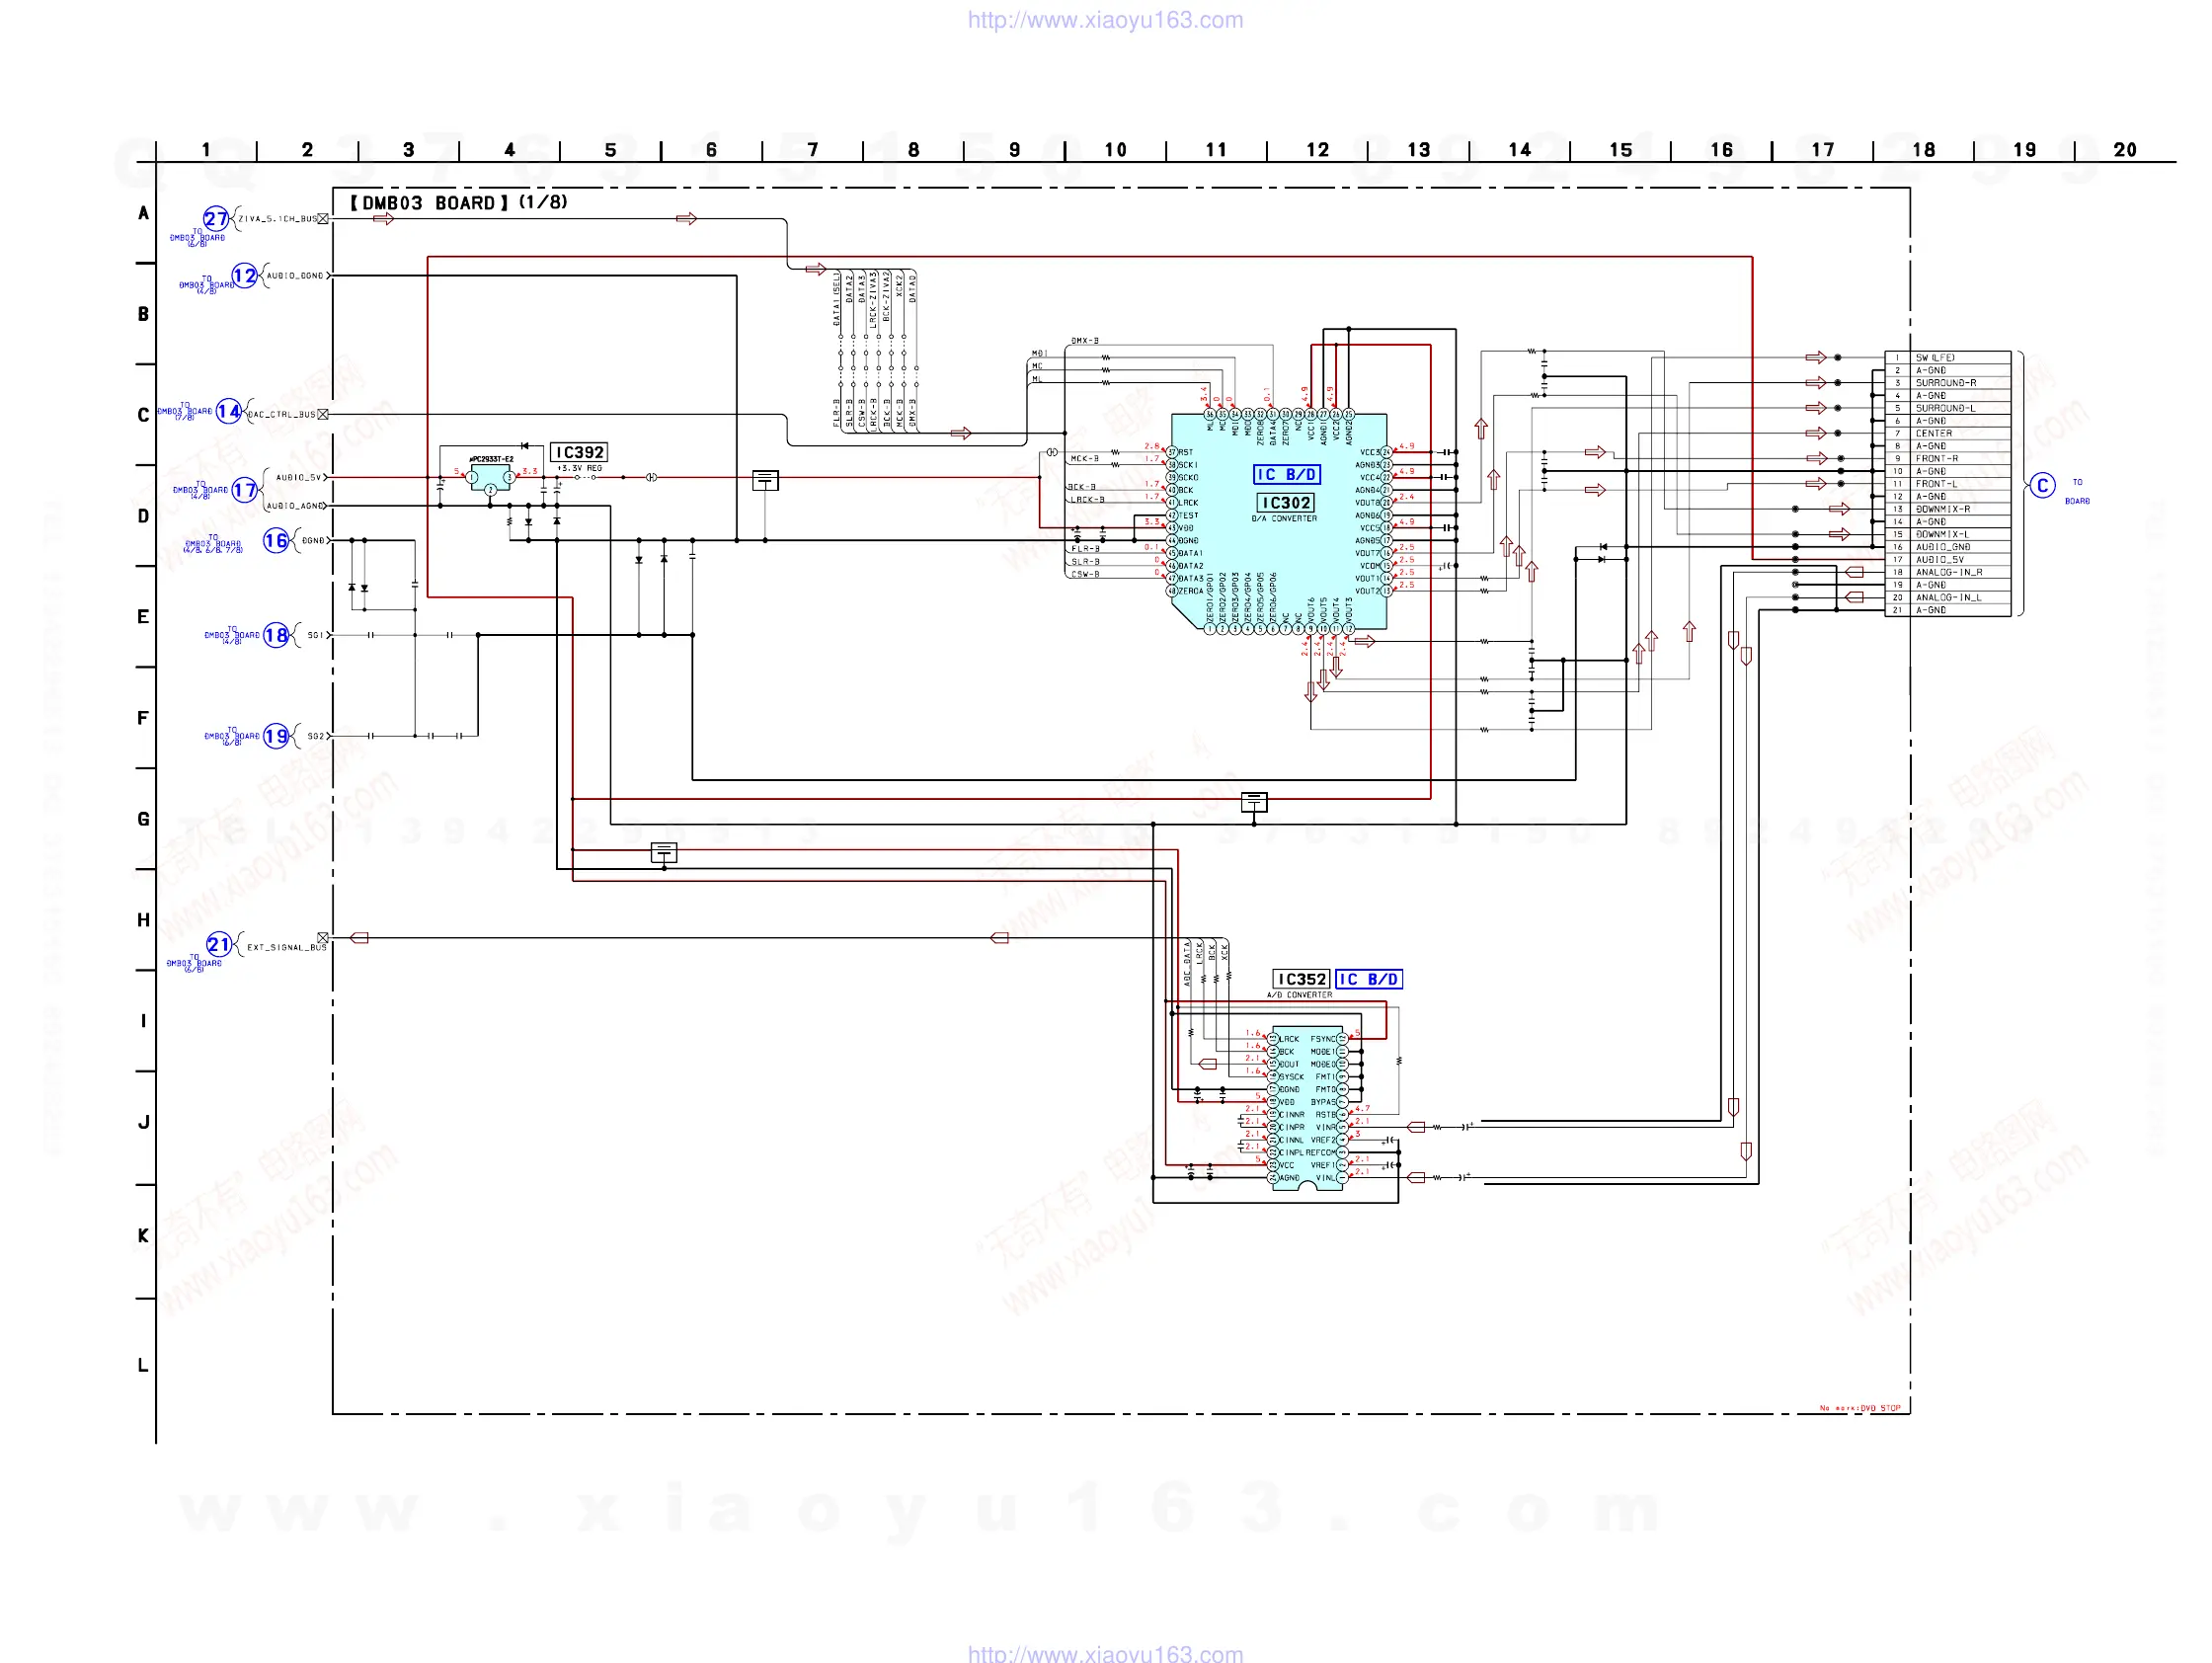The width and height of the screenshot is (2212, 1663).
Task: Click circled connector number 27
Action: pos(216,218)
